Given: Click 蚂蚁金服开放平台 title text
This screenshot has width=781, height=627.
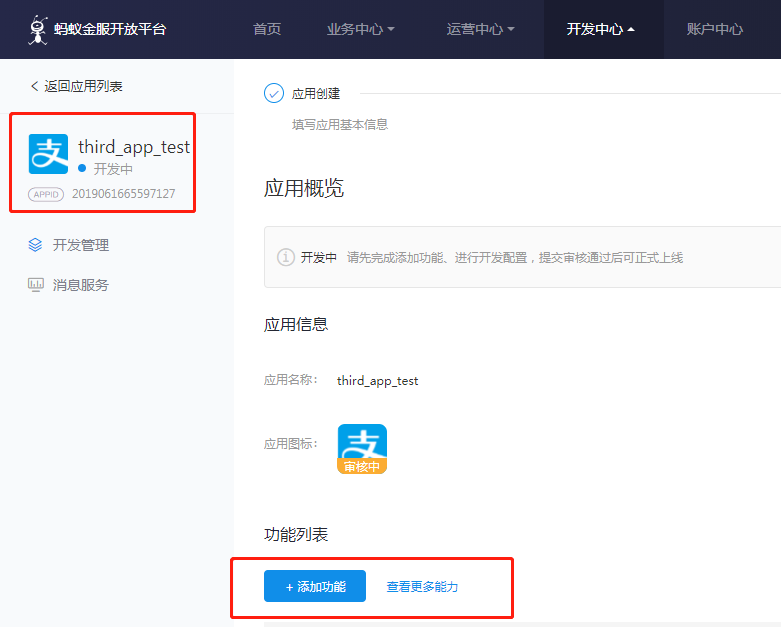Looking at the screenshot, I should point(110,29).
